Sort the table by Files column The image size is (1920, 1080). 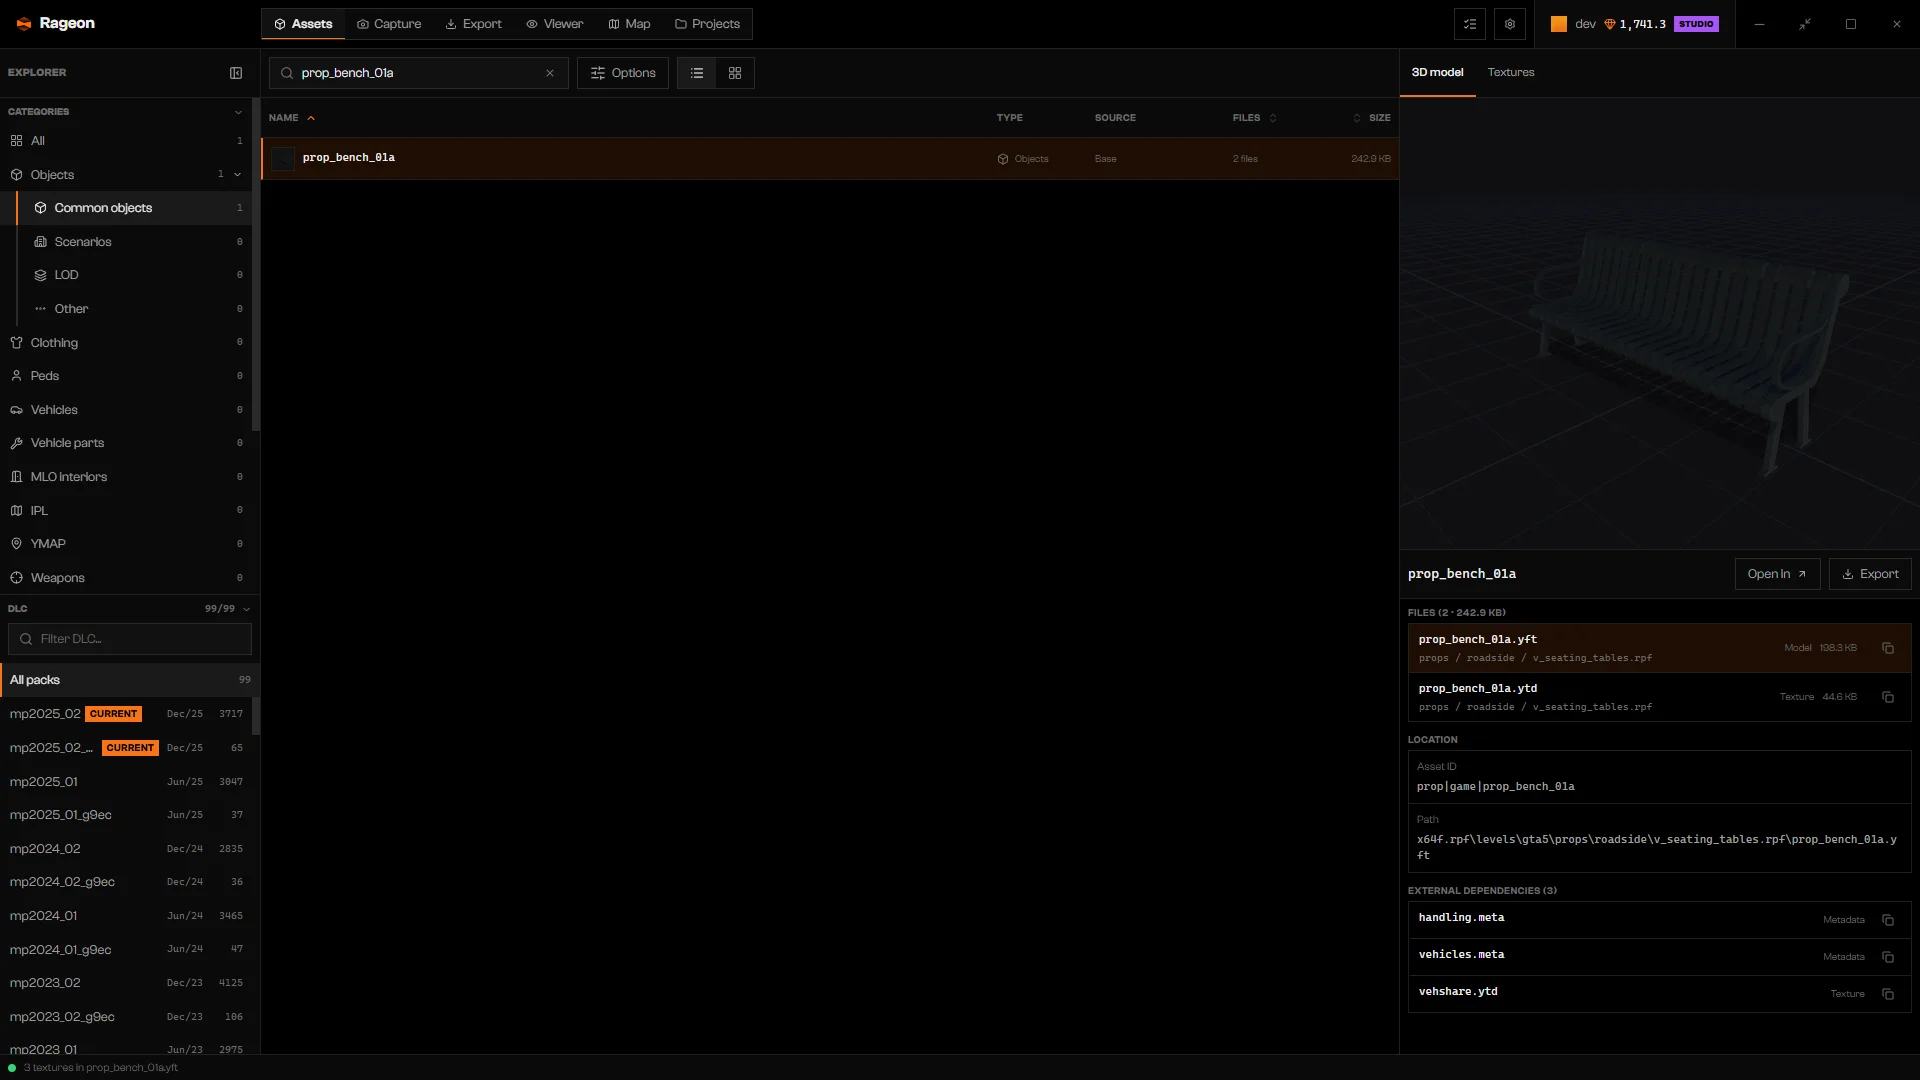(1254, 118)
